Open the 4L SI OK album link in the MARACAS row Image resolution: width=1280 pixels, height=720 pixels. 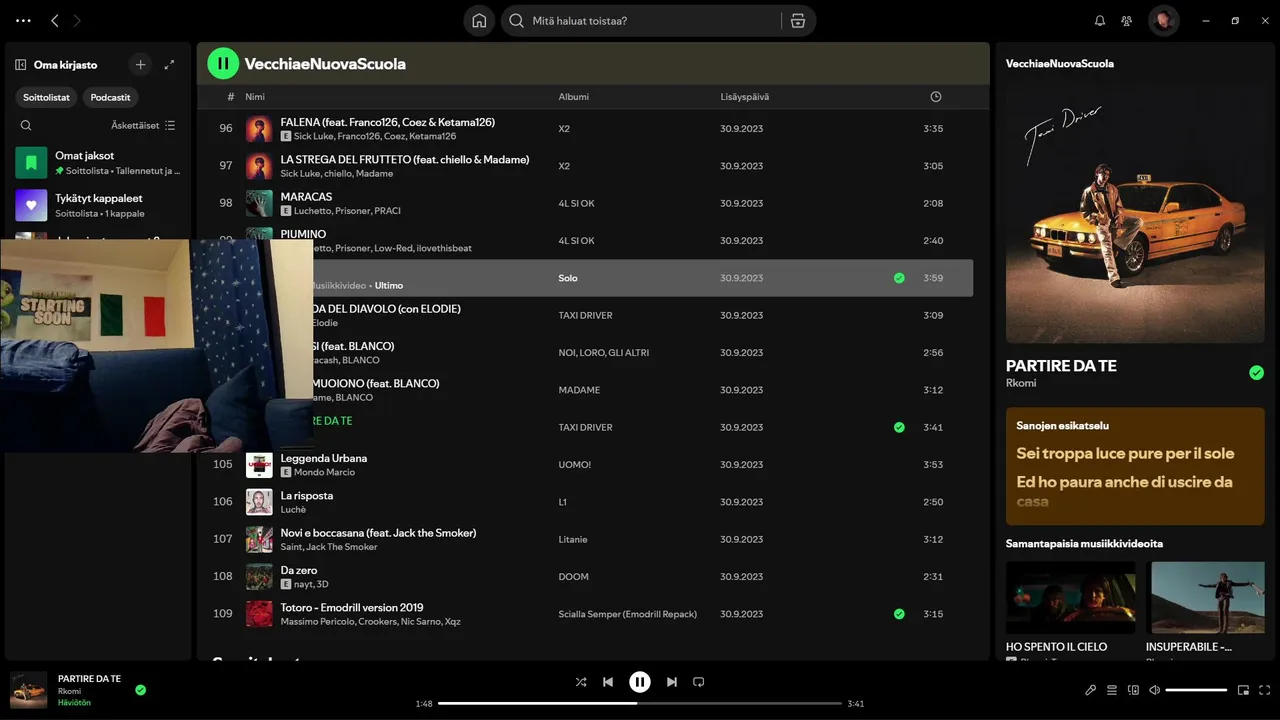576,203
